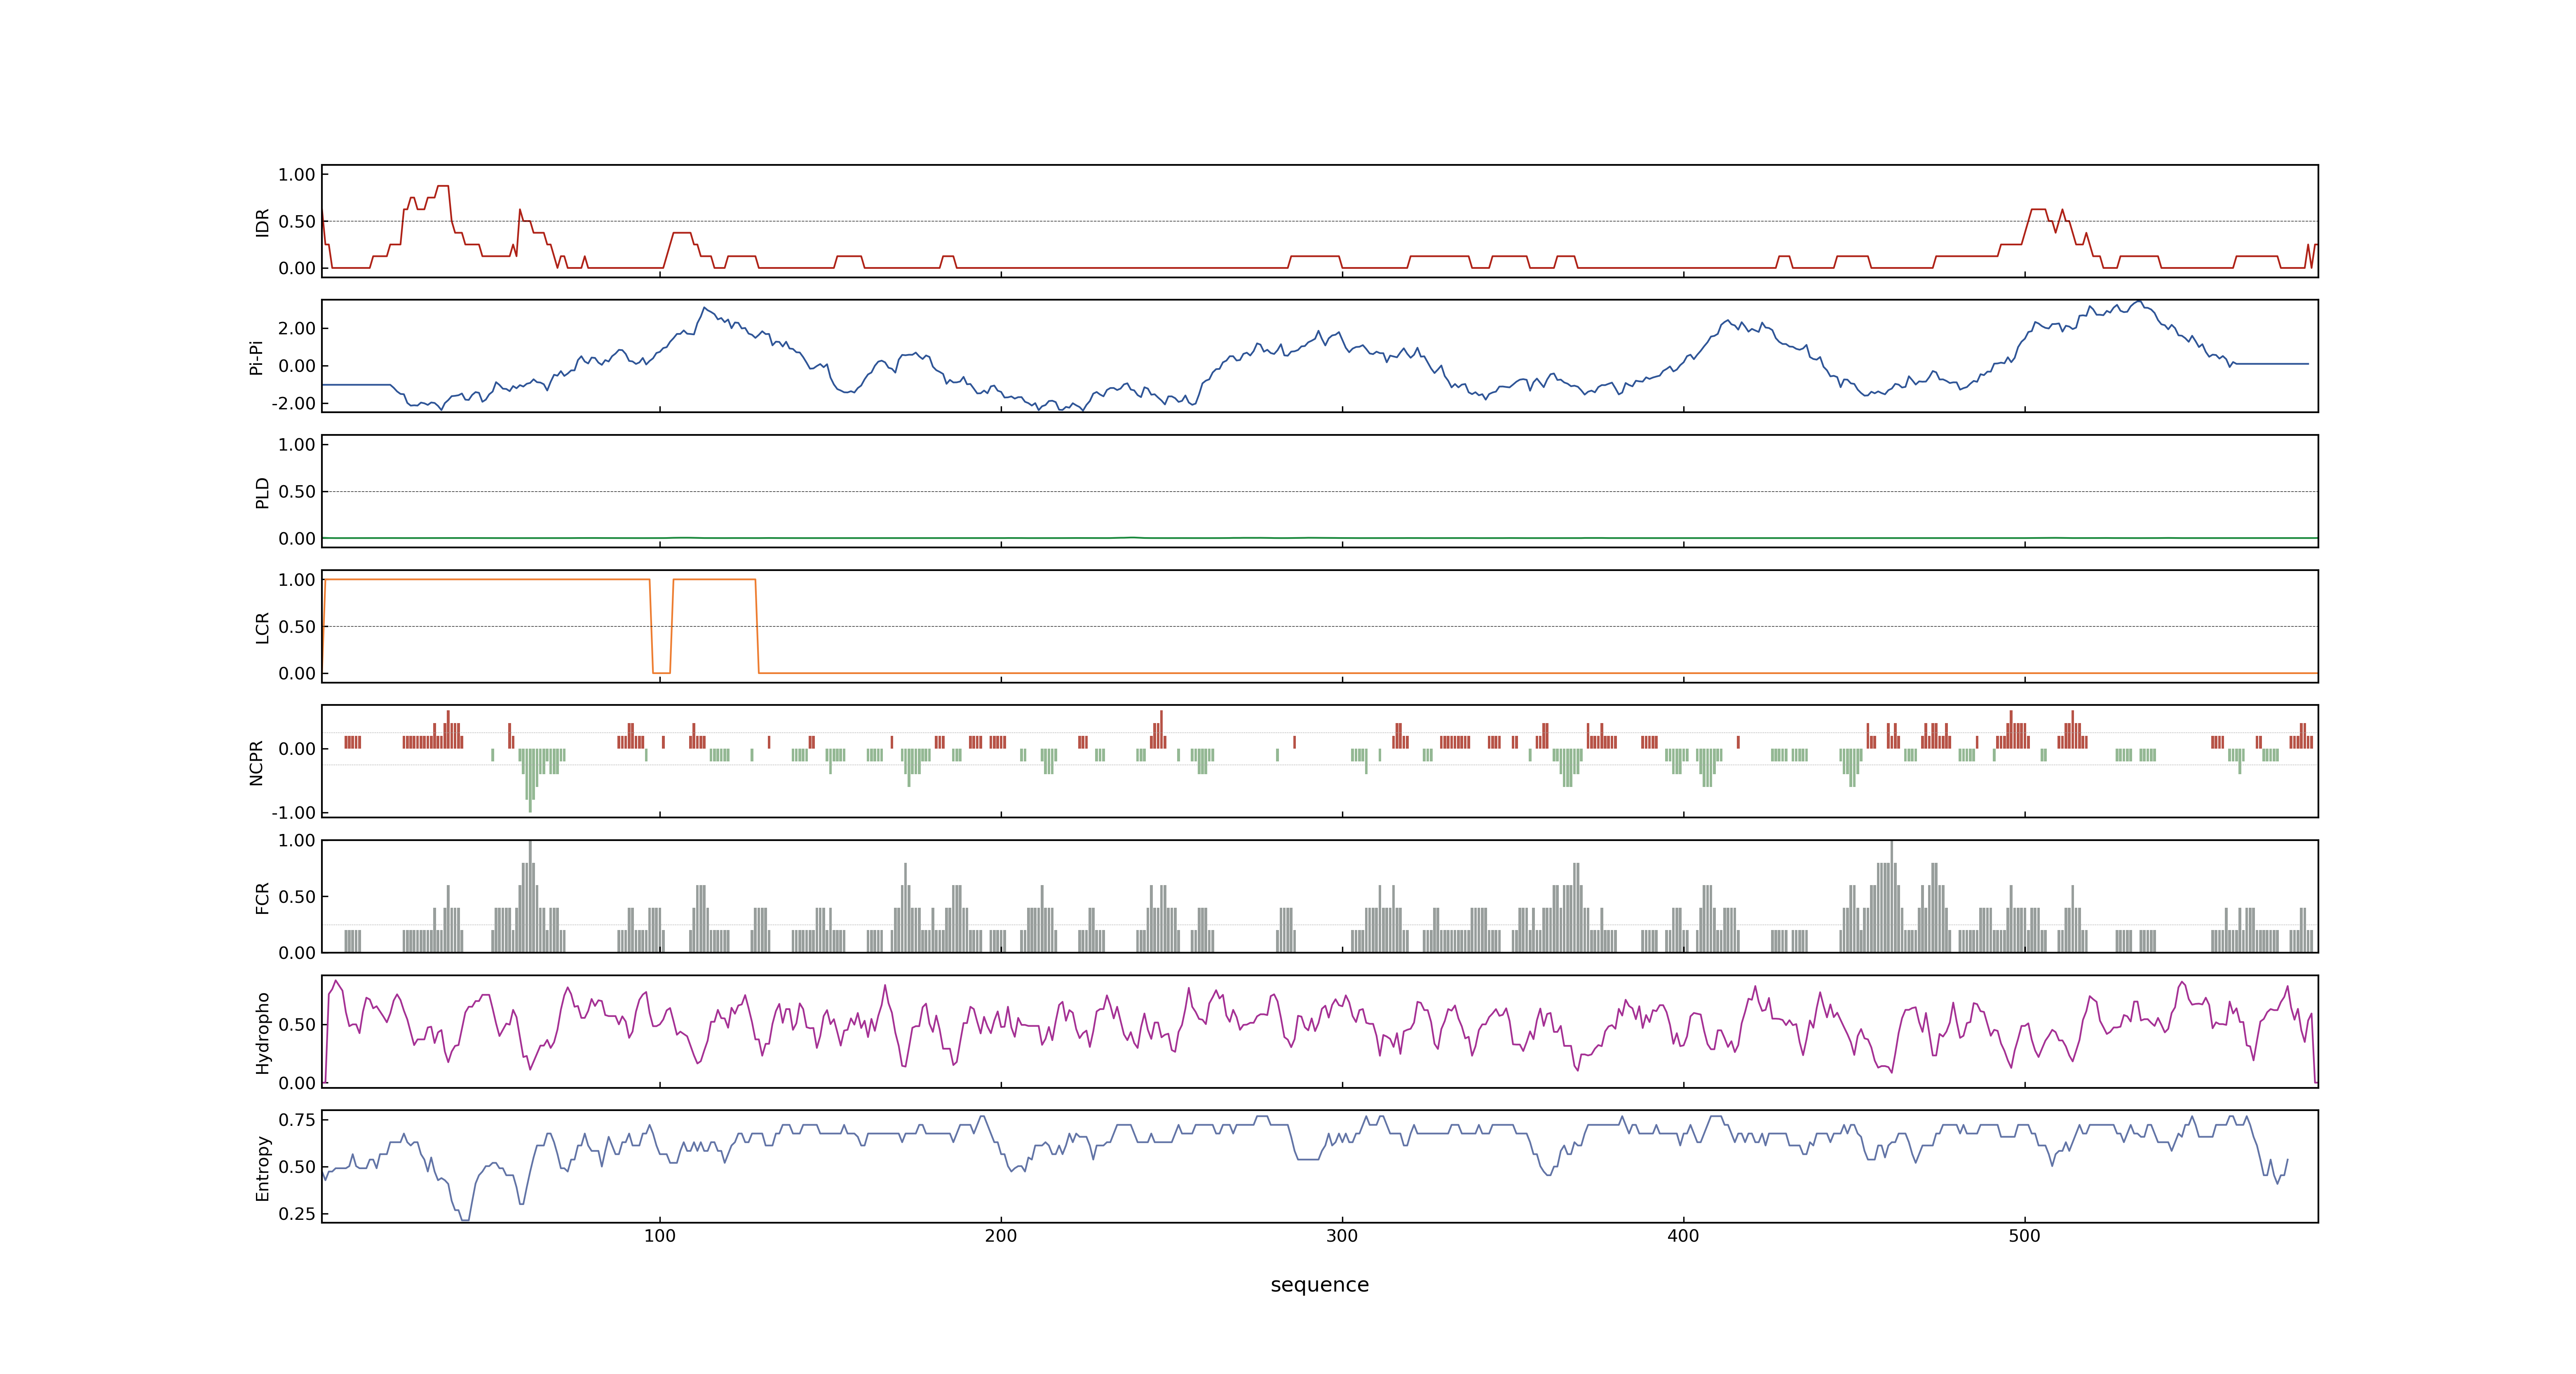
Task: Click the Pi-Pi axis label
Action: (256, 357)
